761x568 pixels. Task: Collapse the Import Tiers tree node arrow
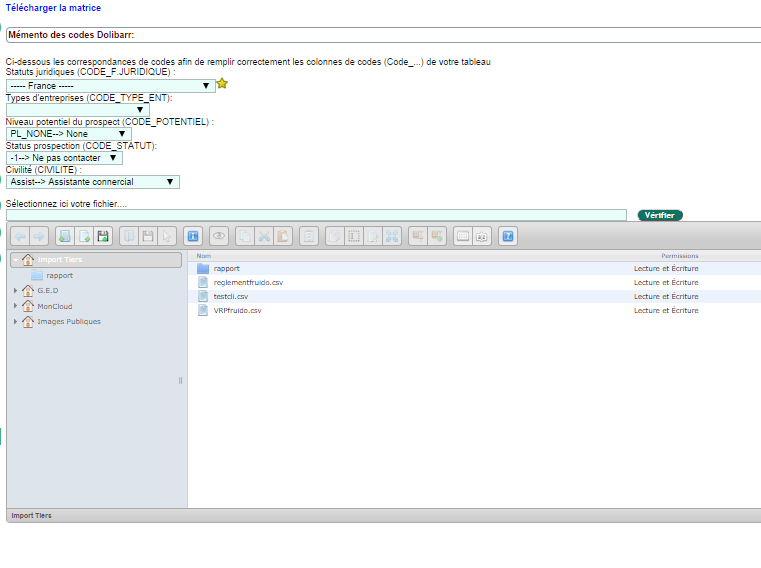[x=16, y=260]
